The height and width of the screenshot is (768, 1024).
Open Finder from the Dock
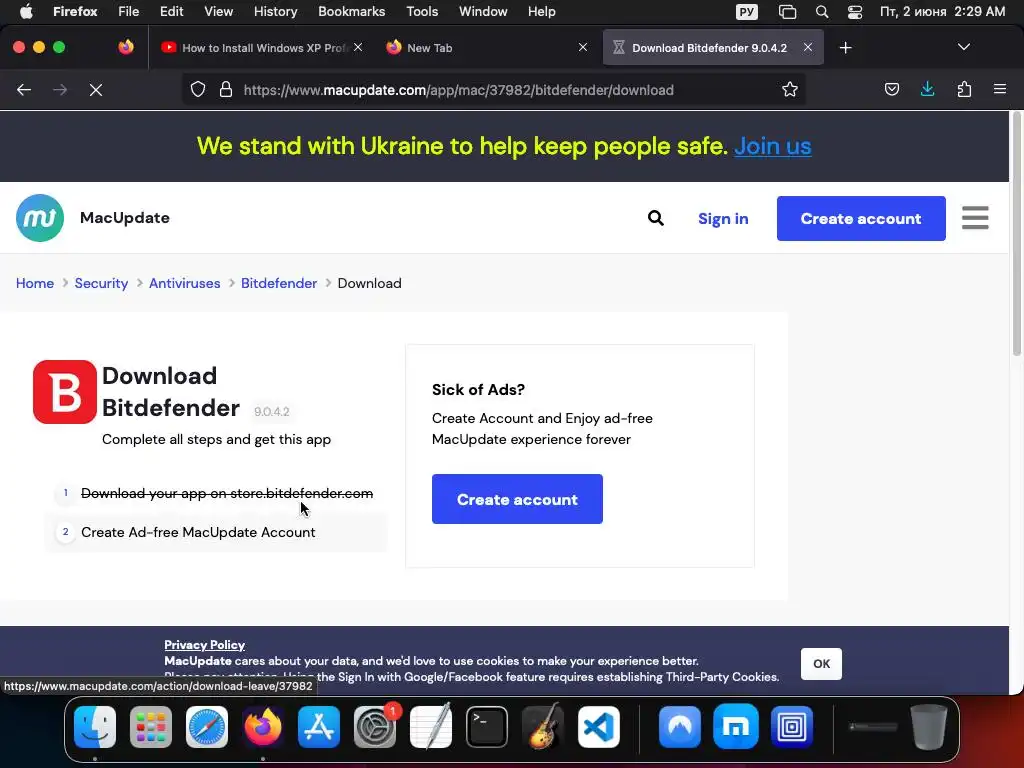(x=95, y=726)
